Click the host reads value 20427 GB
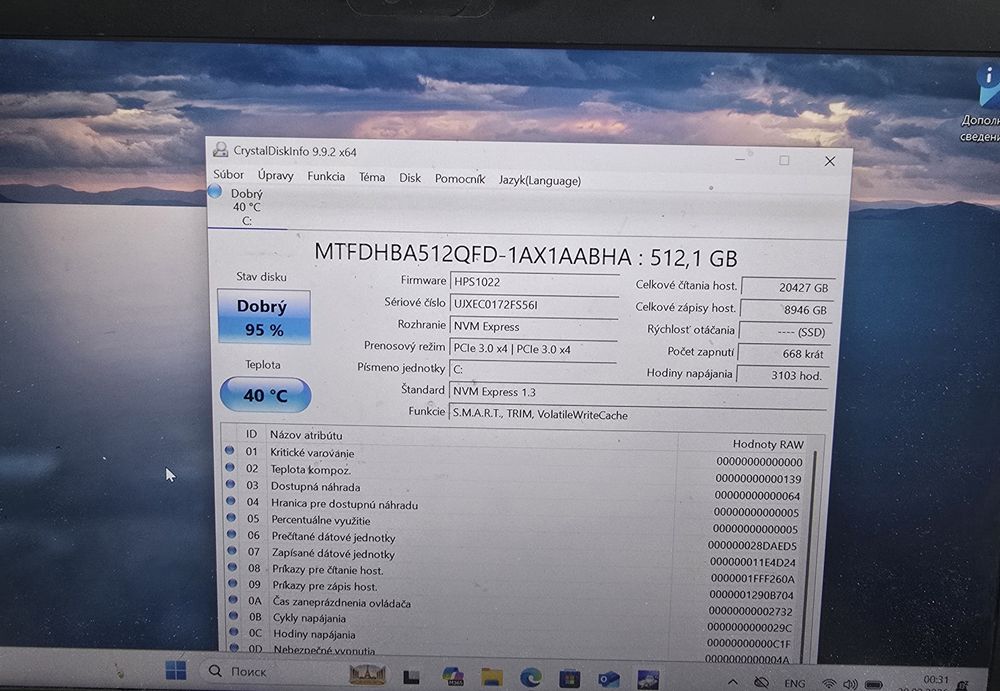This screenshot has height=691, width=1000. pyautogui.click(x=787, y=287)
